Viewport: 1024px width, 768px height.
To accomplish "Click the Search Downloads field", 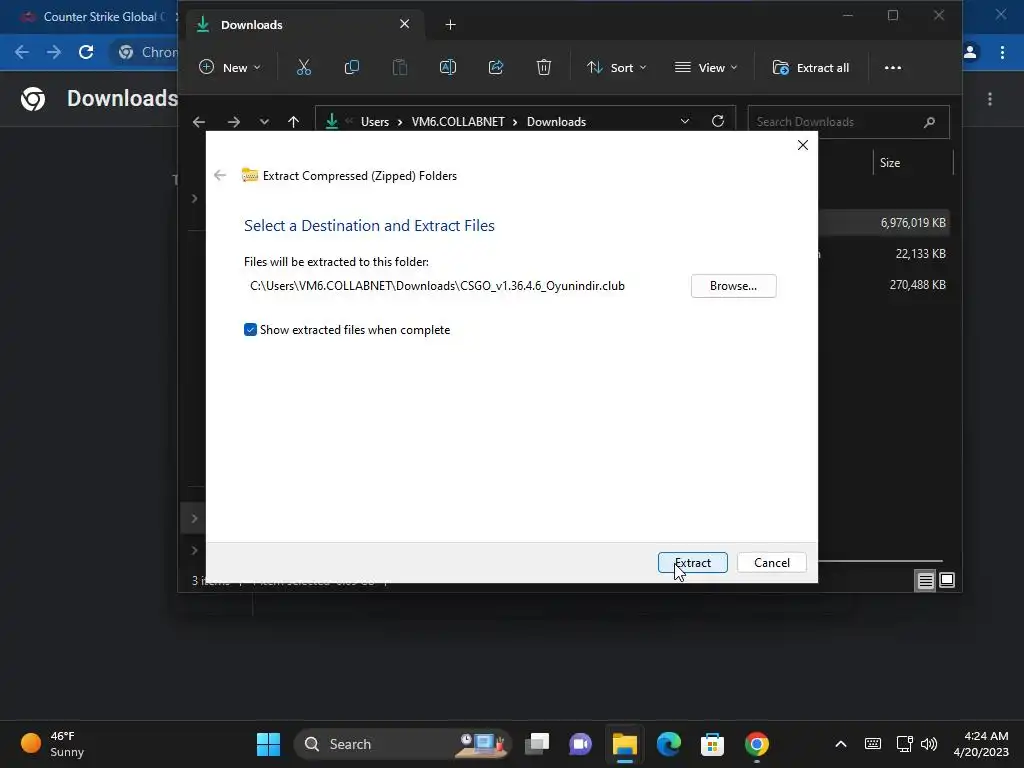I will point(848,121).
